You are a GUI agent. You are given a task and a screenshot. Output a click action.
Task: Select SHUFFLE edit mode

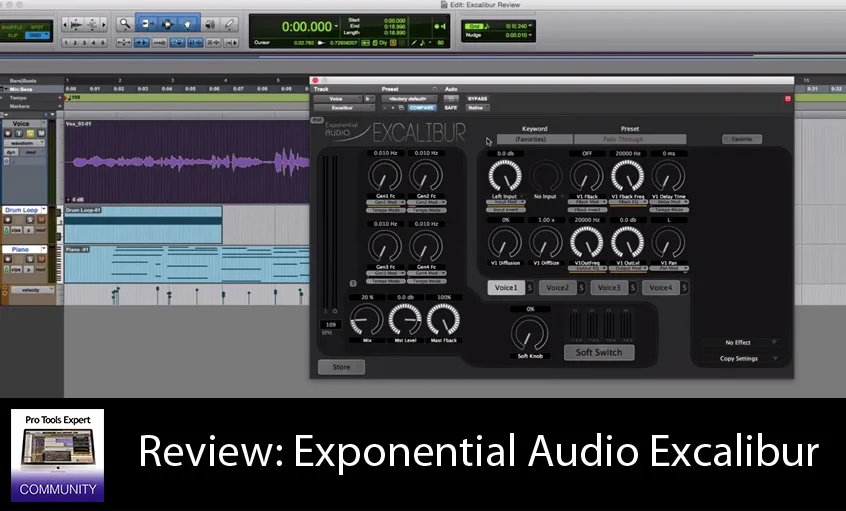(x=12, y=27)
